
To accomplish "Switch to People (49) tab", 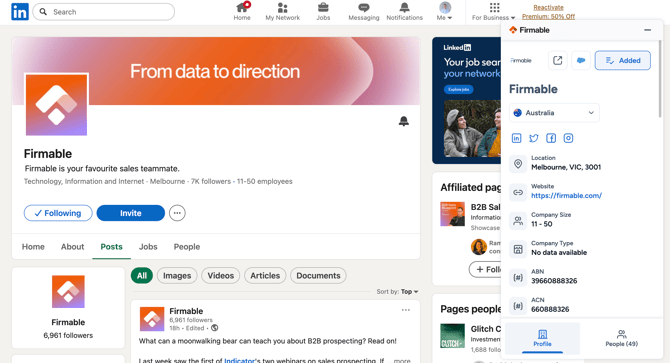I will (621, 338).
